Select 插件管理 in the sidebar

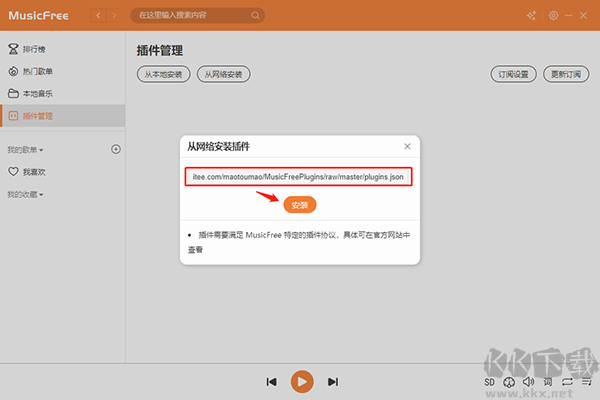point(63,116)
